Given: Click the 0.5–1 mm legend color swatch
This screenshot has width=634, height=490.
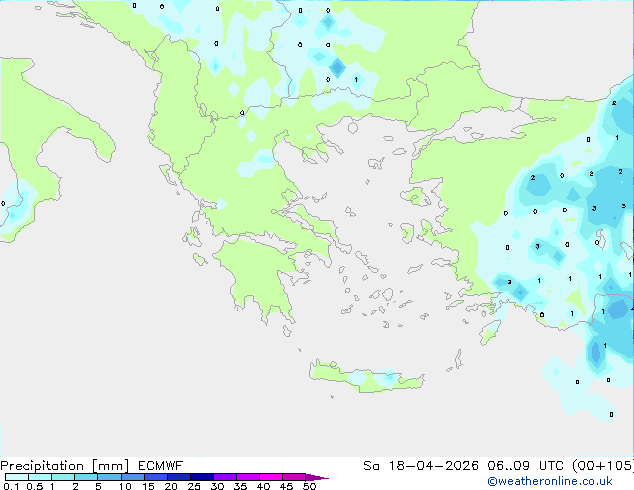Looking at the screenshot, I should tap(40, 477).
